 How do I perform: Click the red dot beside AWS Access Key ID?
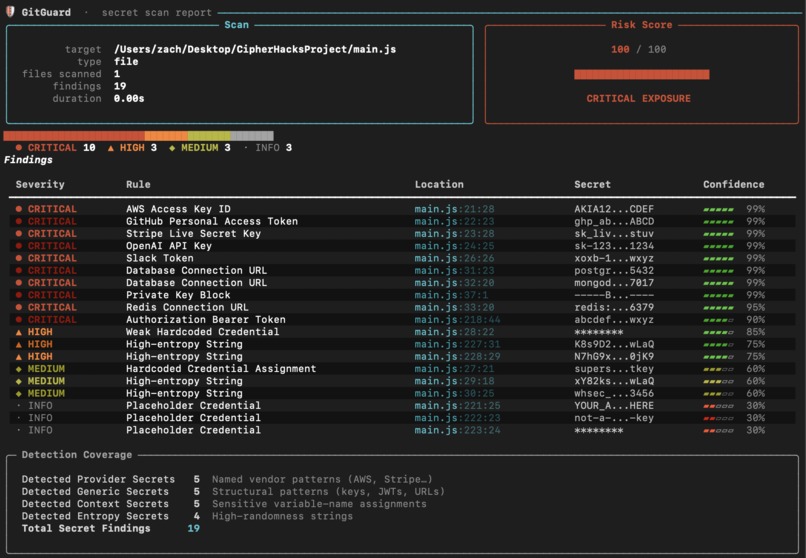point(19,209)
